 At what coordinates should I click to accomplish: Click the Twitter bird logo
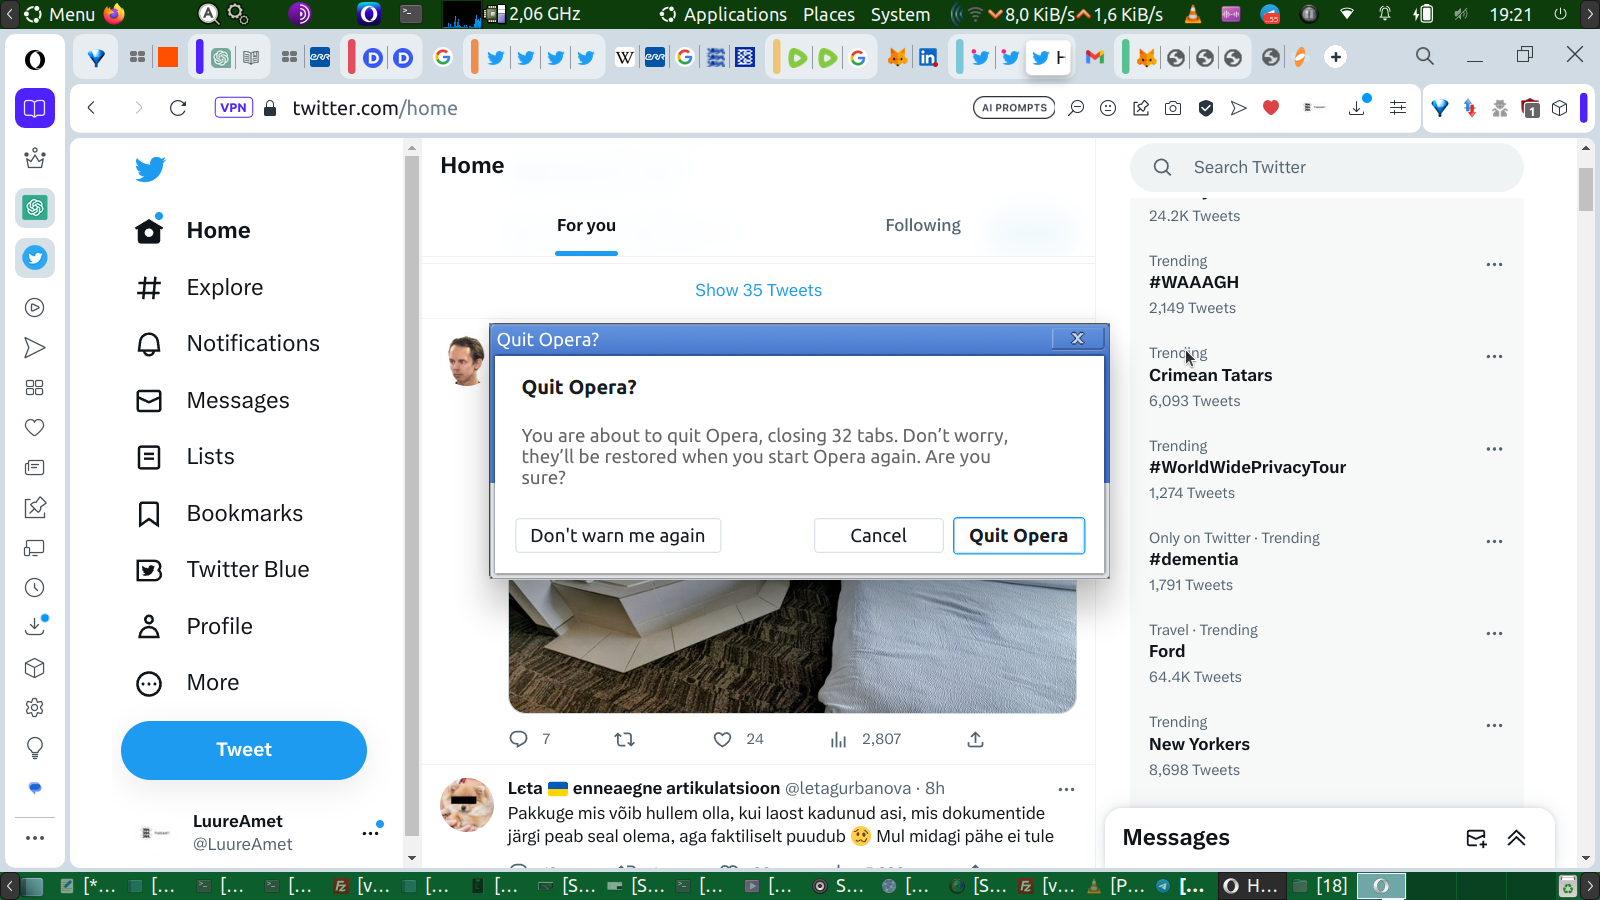150,169
